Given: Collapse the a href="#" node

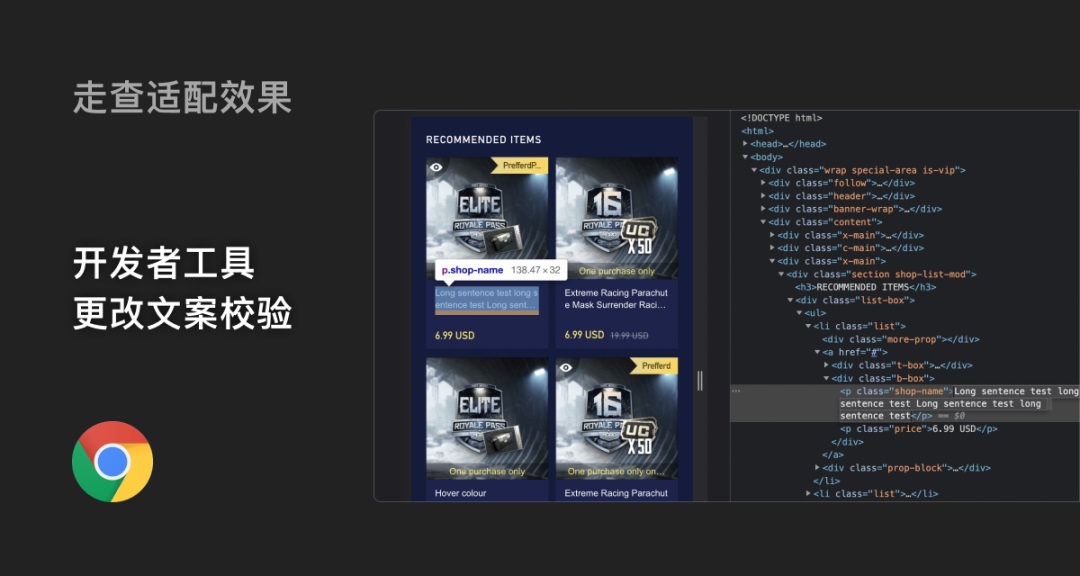Looking at the screenshot, I should coord(817,352).
